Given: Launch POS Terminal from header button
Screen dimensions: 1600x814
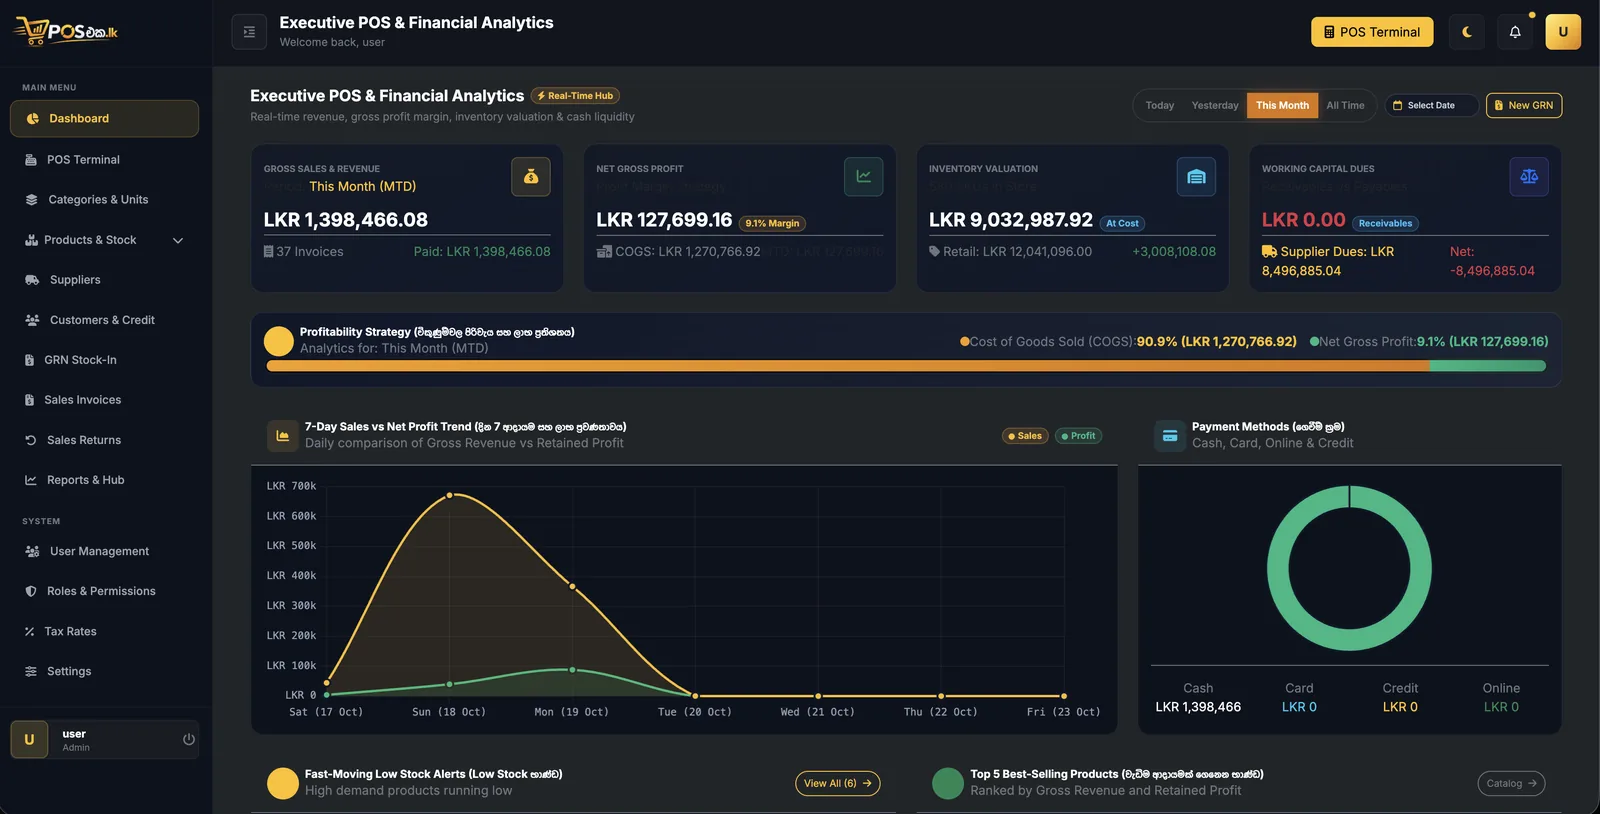Looking at the screenshot, I should (1372, 32).
